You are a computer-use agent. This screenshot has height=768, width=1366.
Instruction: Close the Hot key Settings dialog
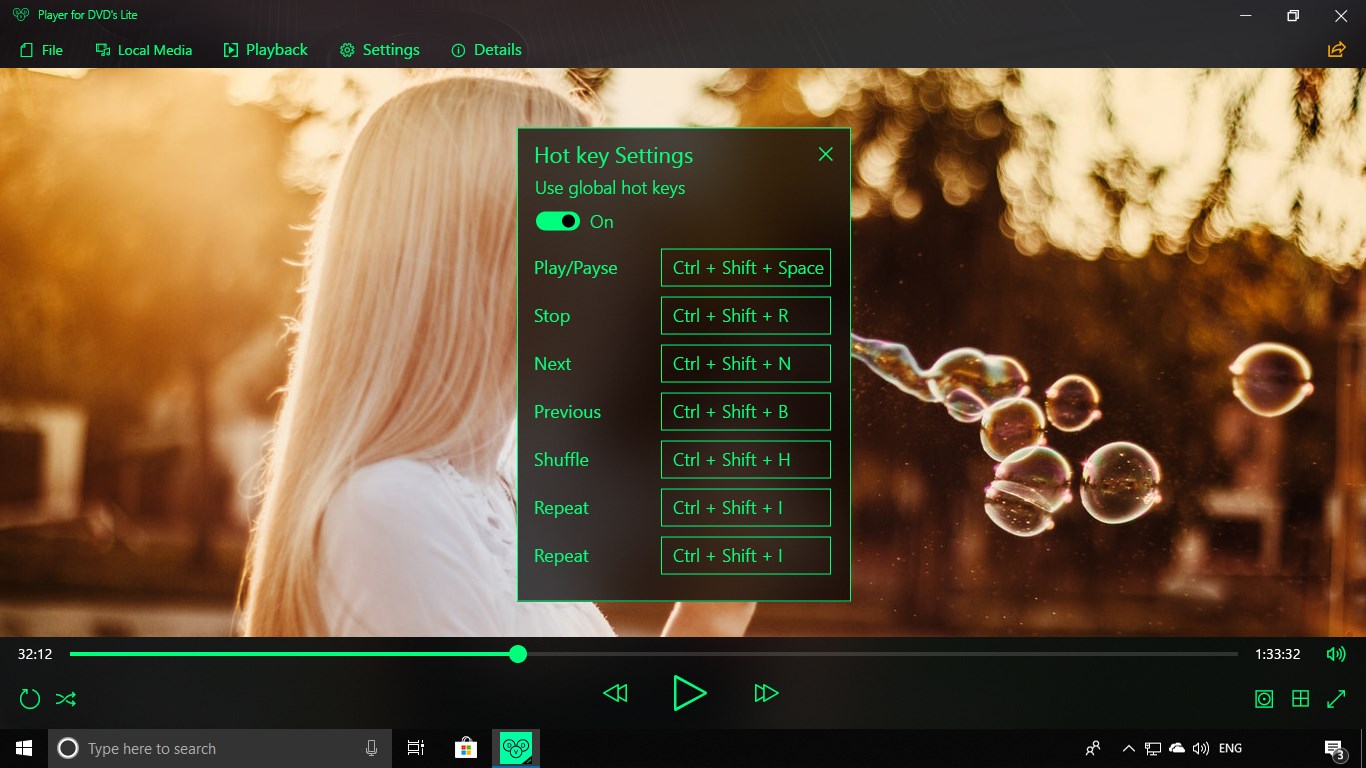825,154
